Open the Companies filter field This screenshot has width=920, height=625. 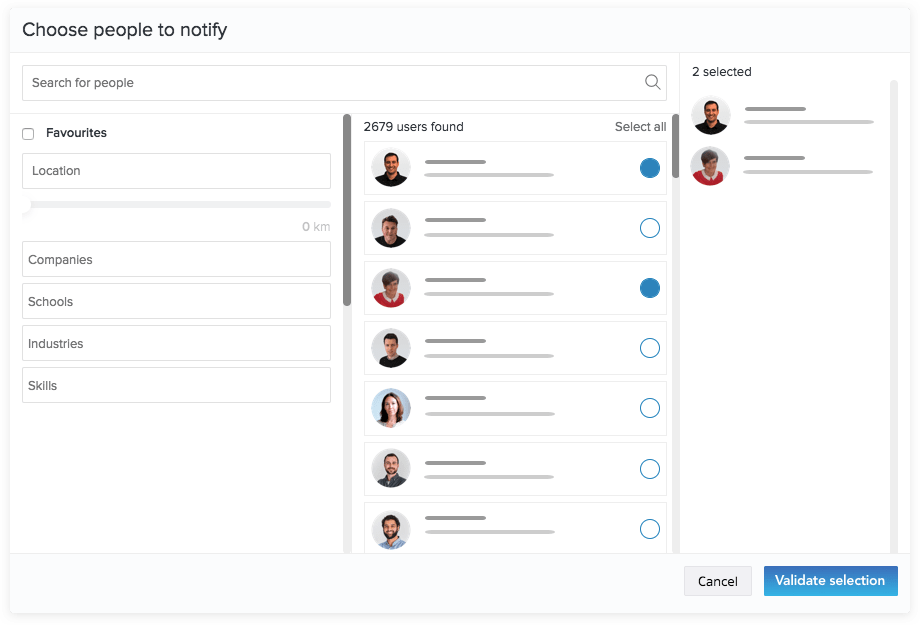point(176,259)
